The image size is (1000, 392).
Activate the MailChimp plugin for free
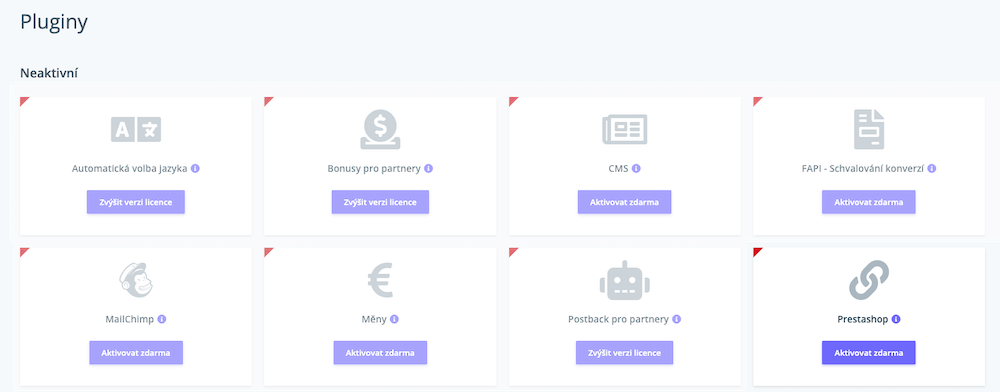pos(136,352)
